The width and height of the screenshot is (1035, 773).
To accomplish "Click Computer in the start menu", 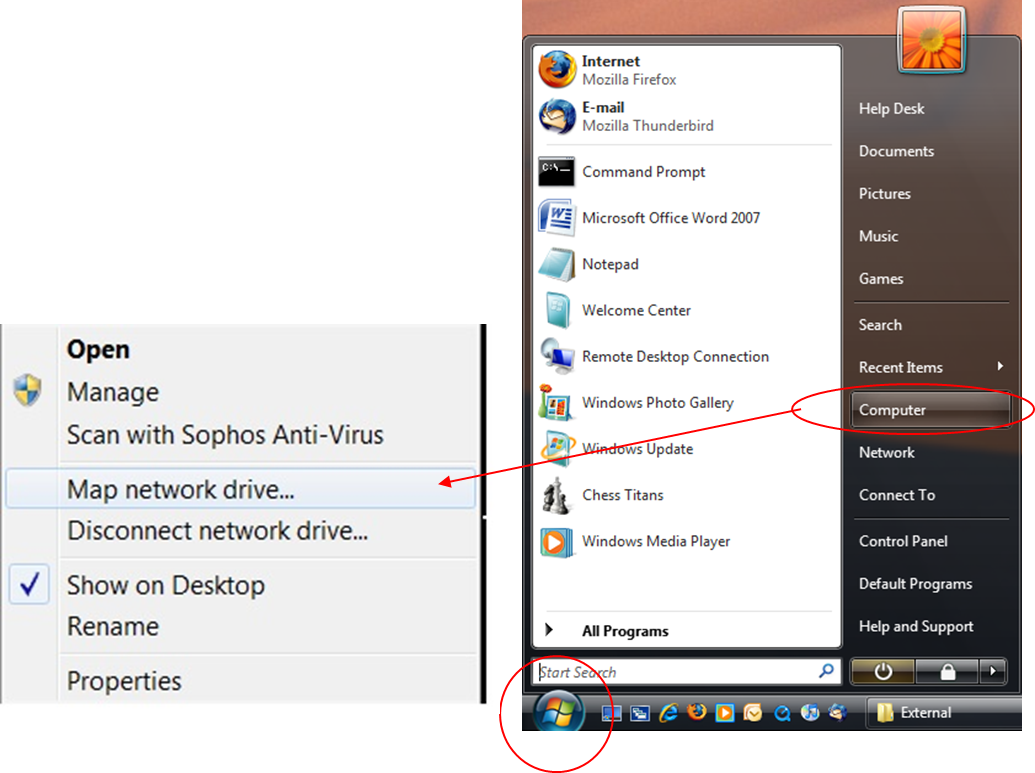I will (x=930, y=410).
